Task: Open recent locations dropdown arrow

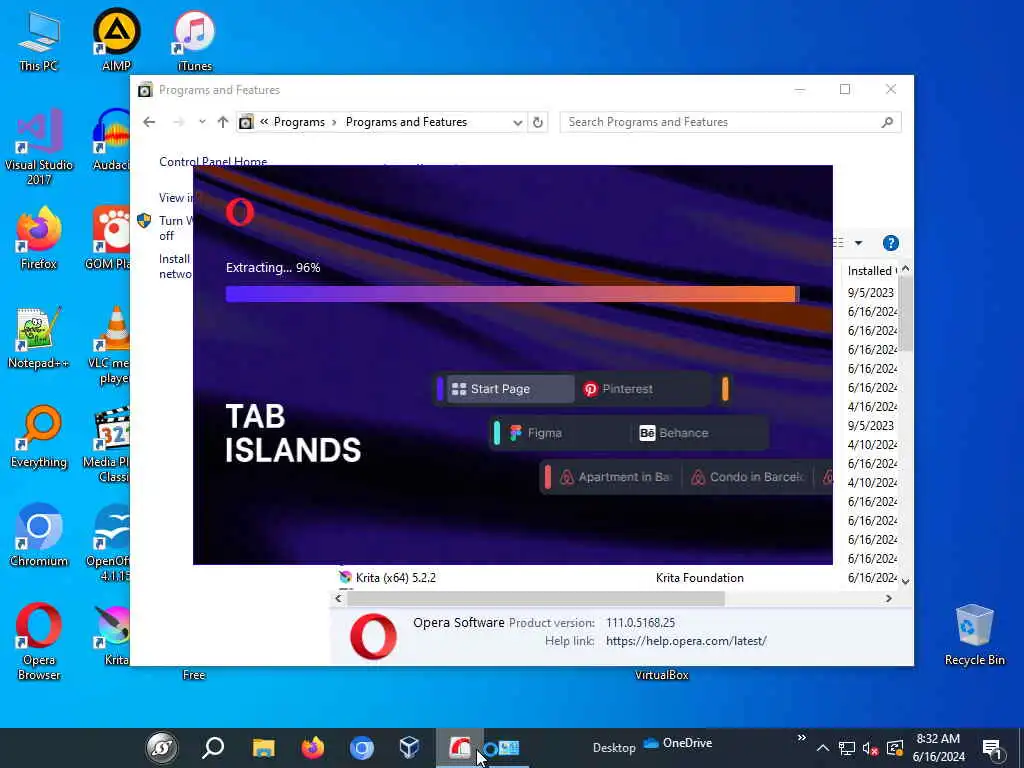Action: point(202,122)
